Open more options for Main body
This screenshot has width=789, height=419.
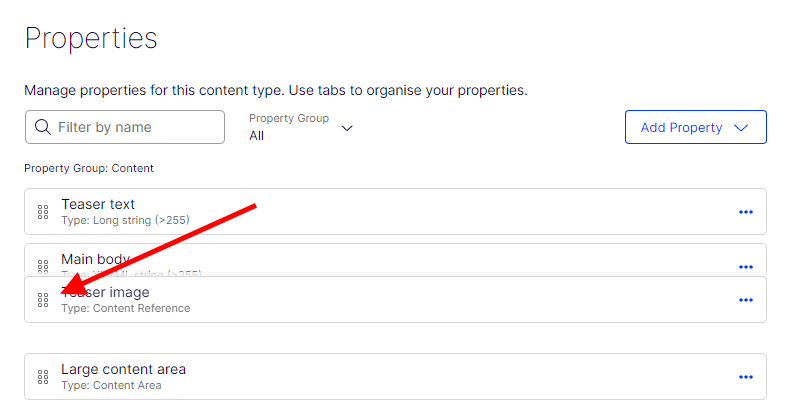coord(745,267)
